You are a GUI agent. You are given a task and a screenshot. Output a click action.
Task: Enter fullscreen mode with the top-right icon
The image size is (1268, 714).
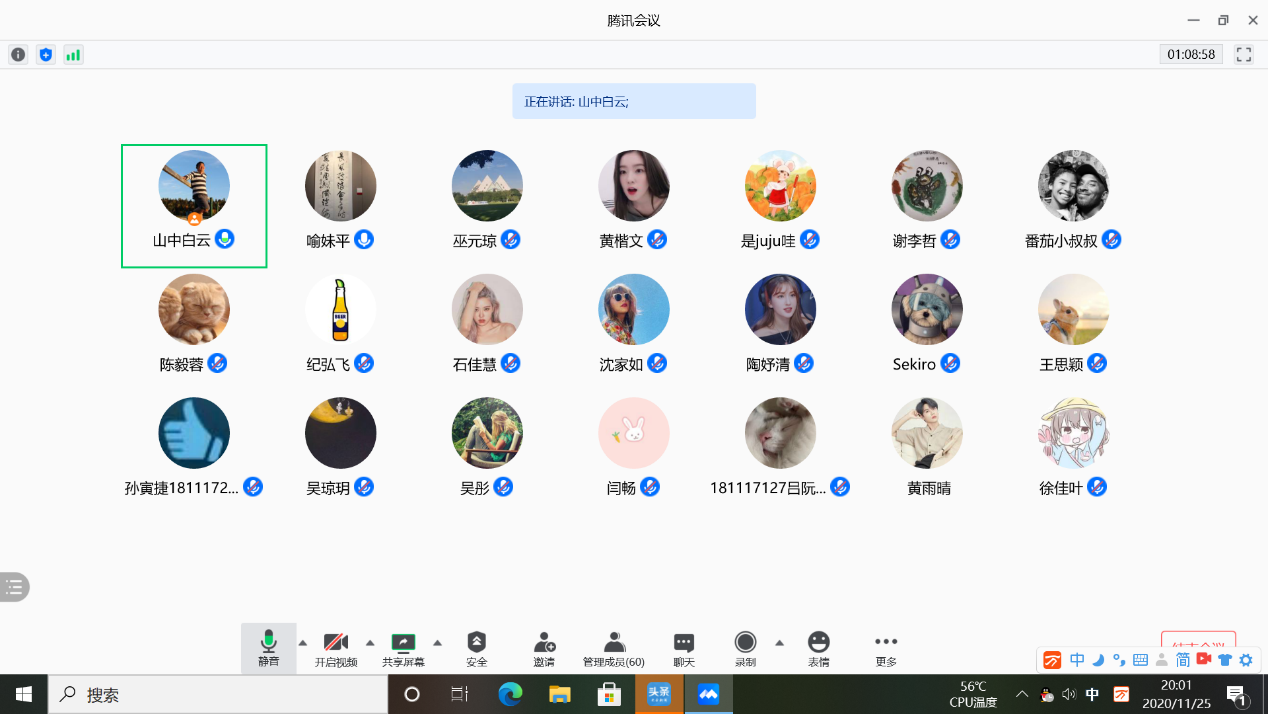pyautogui.click(x=1244, y=55)
